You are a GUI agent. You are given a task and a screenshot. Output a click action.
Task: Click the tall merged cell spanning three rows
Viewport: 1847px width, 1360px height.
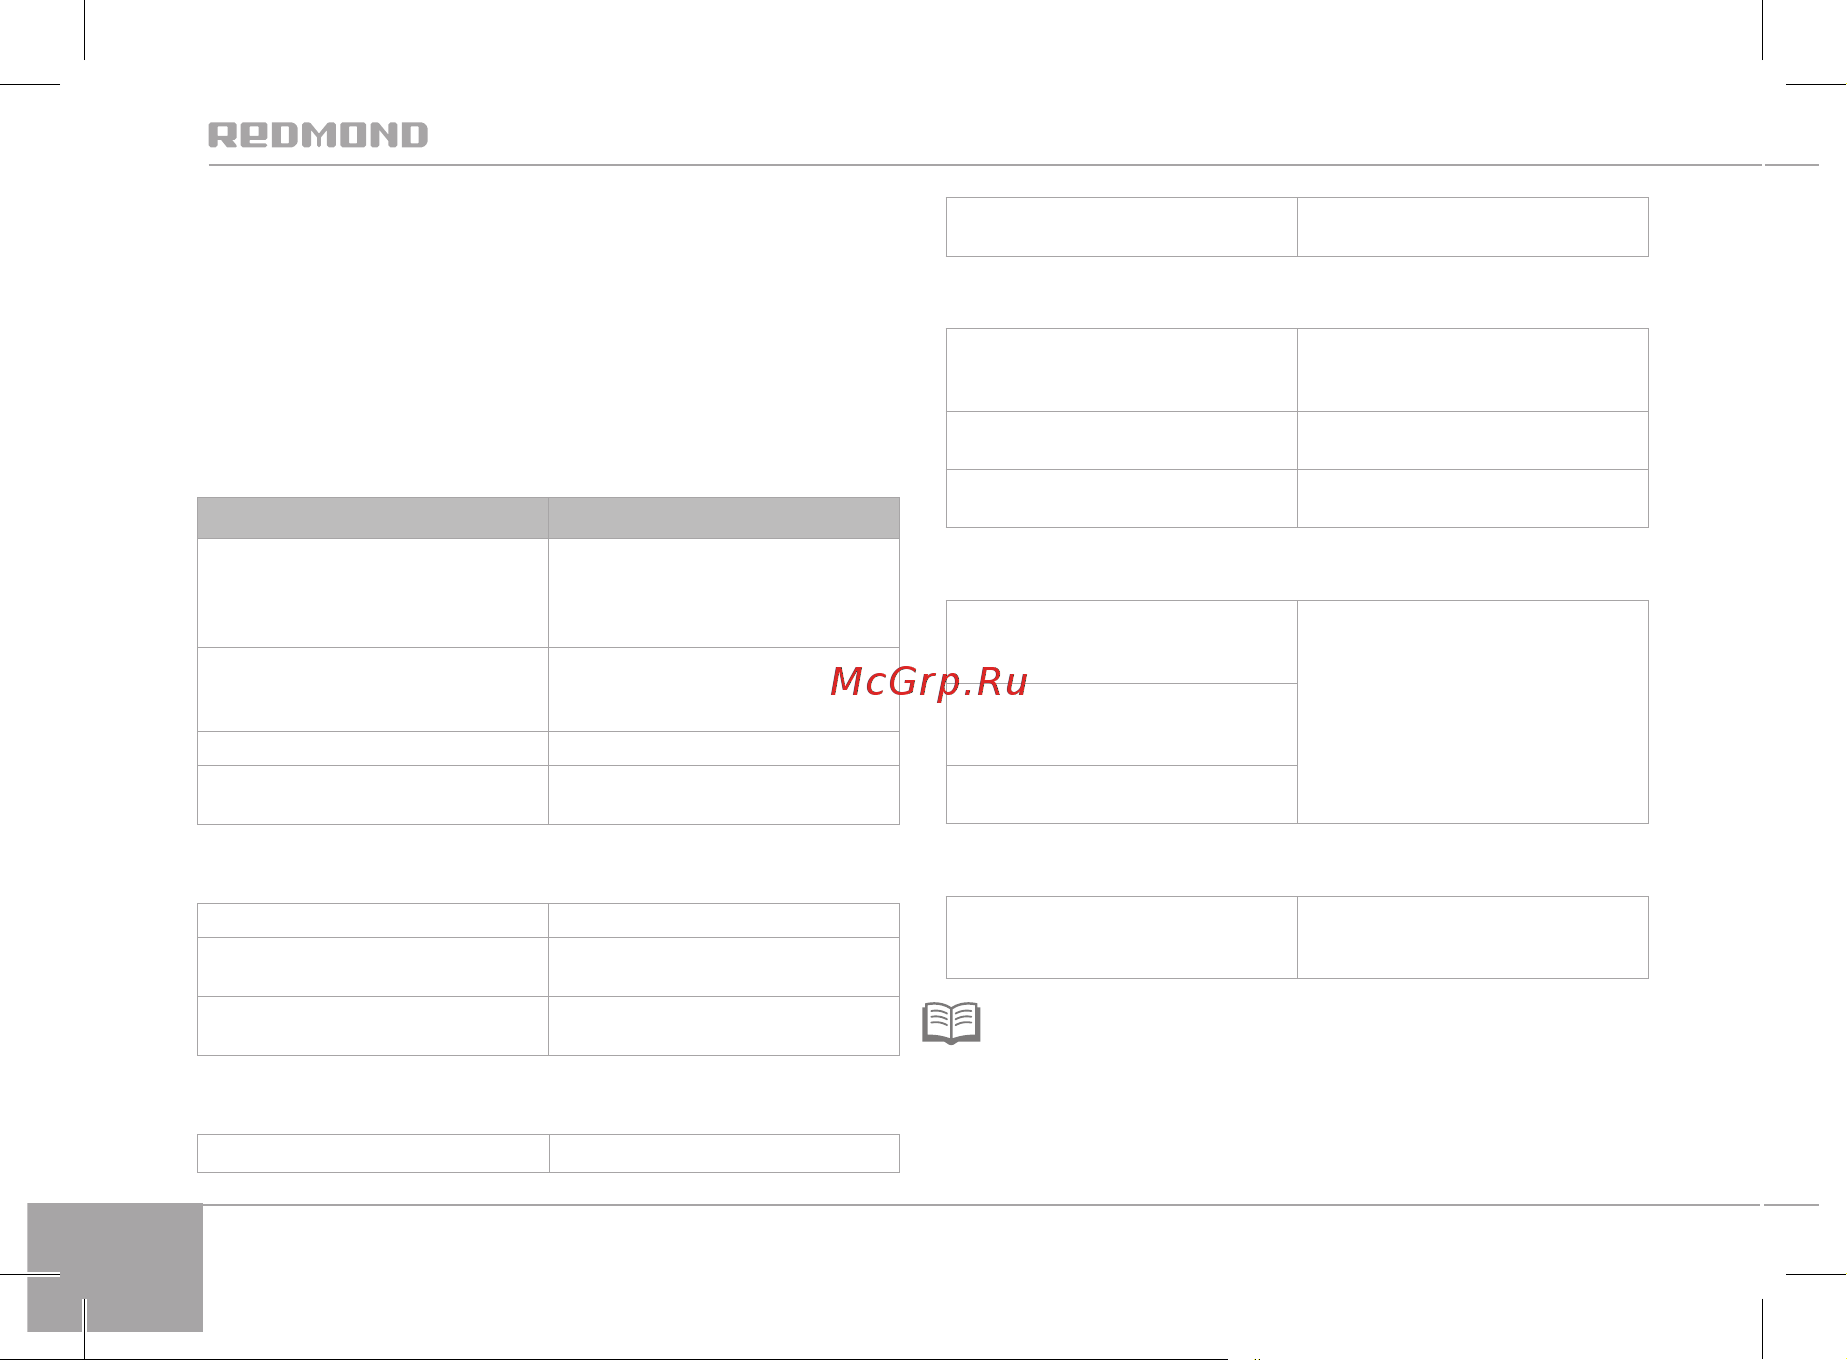tap(1472, 712)
